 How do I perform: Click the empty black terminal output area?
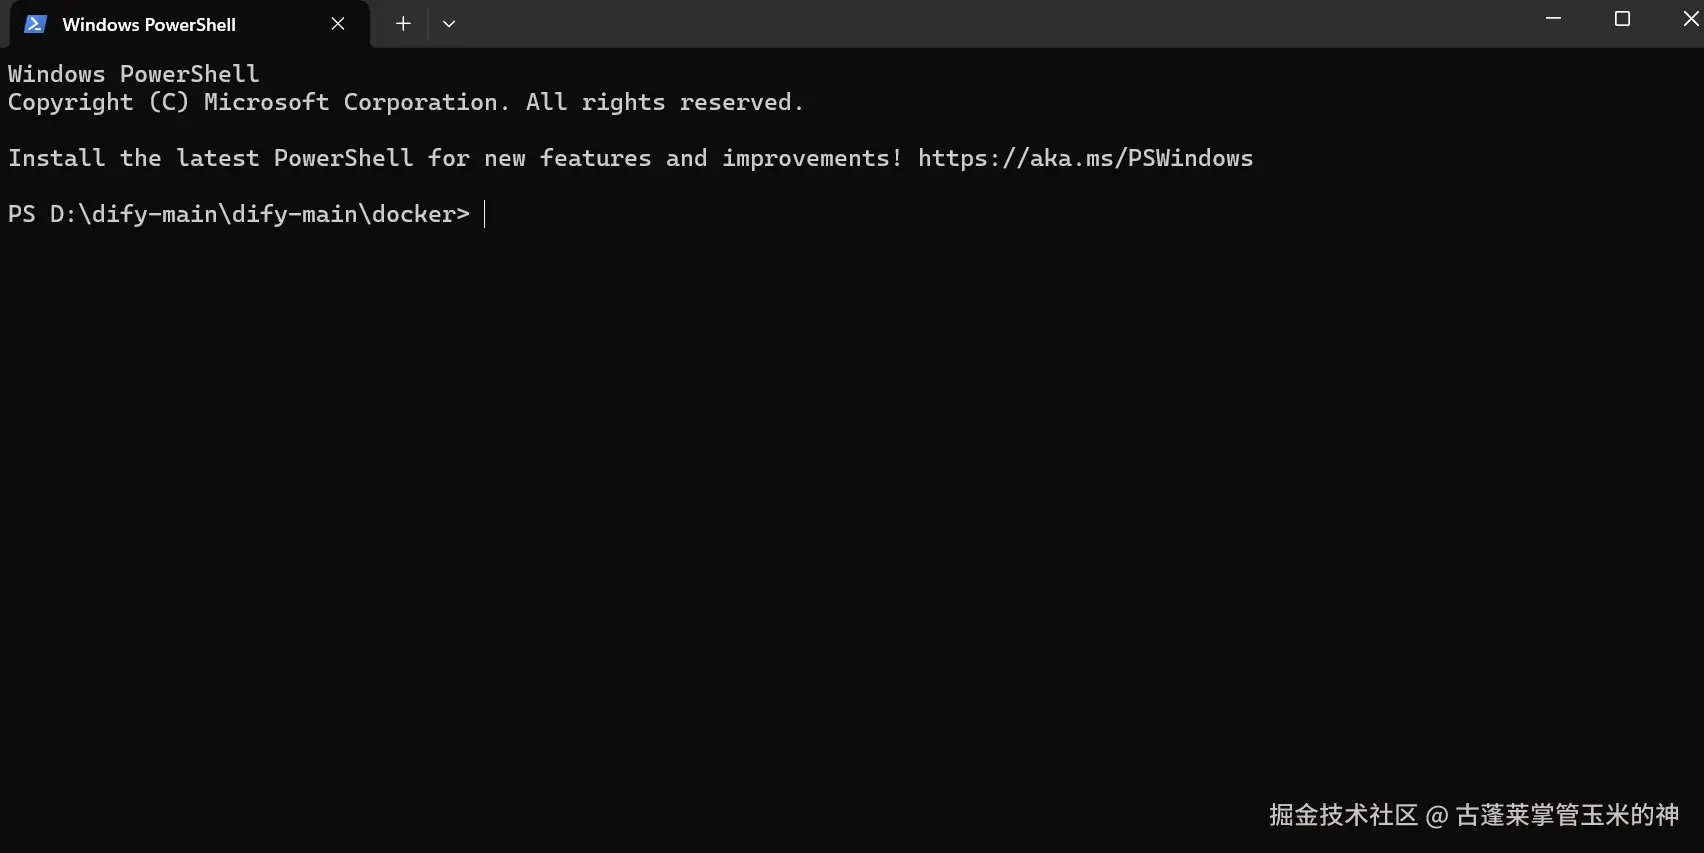(850, 500)
